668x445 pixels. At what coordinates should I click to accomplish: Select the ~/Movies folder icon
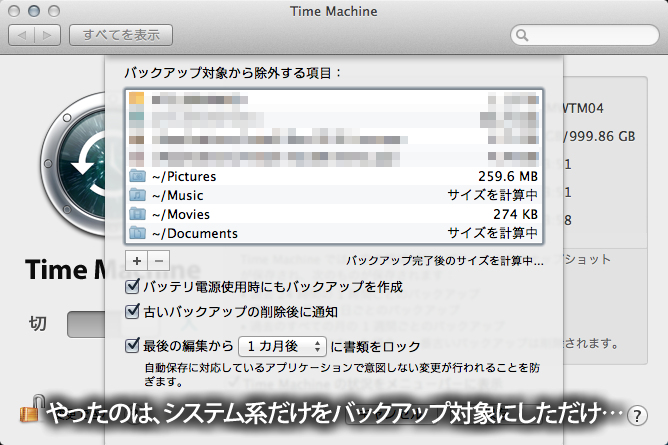click(137, 214)
